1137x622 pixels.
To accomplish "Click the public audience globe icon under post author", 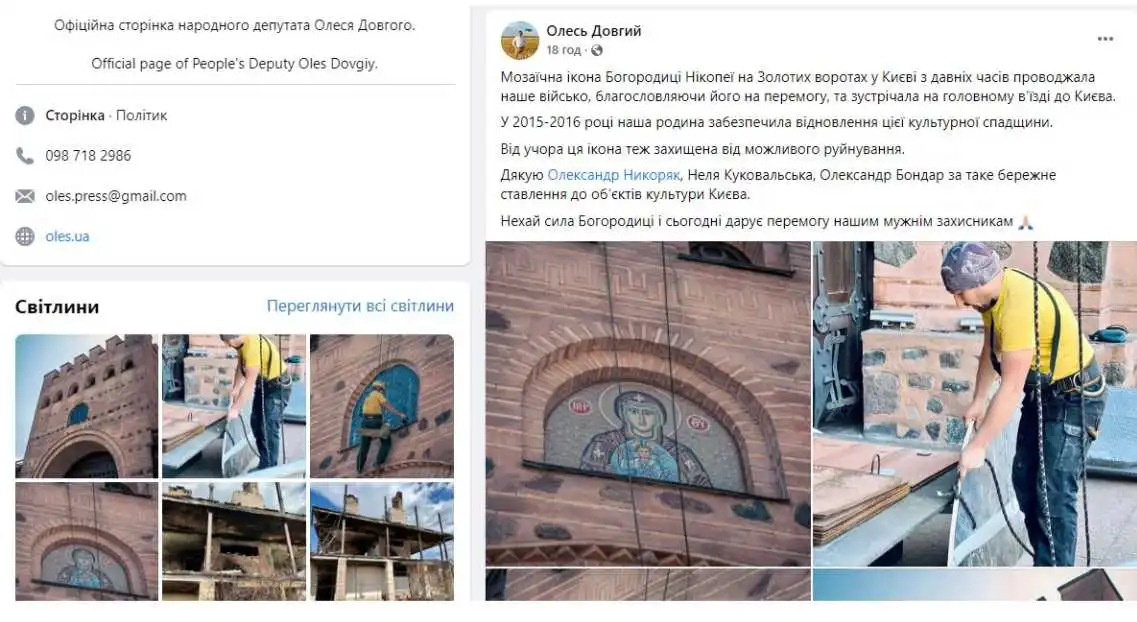I will [597, 50].
